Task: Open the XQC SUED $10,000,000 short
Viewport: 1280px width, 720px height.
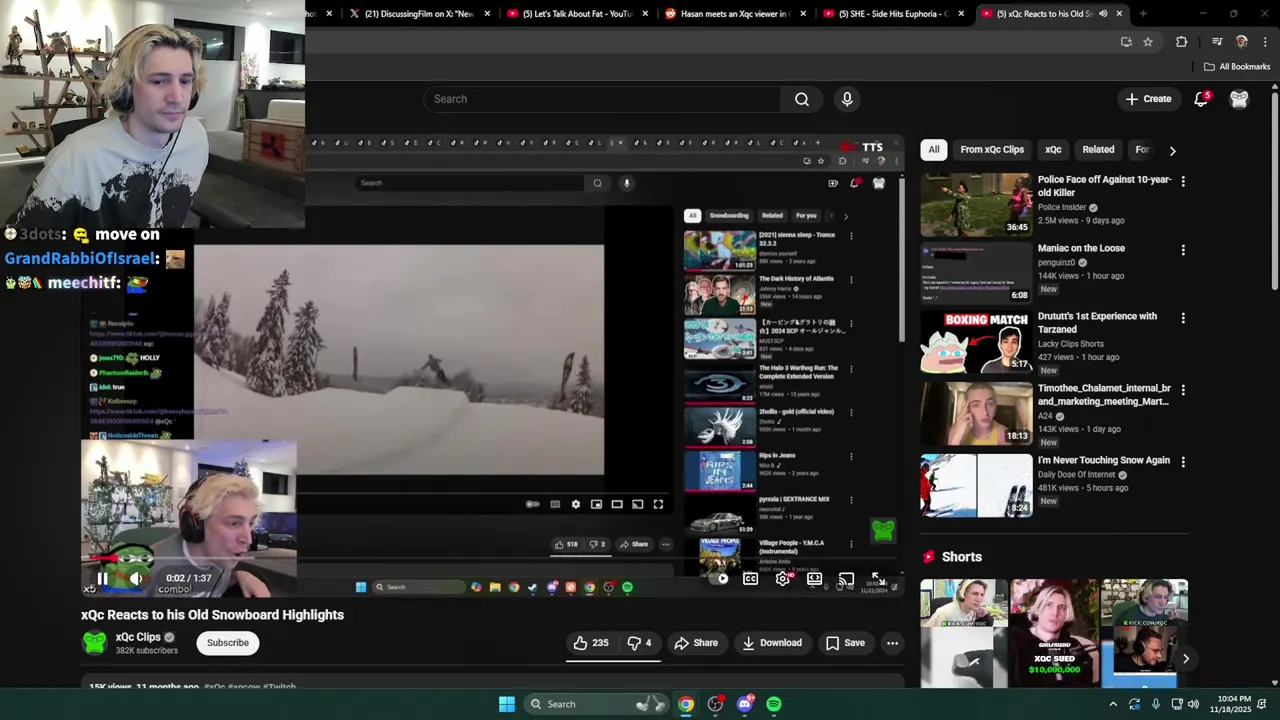Action: tap(1054, 633)
